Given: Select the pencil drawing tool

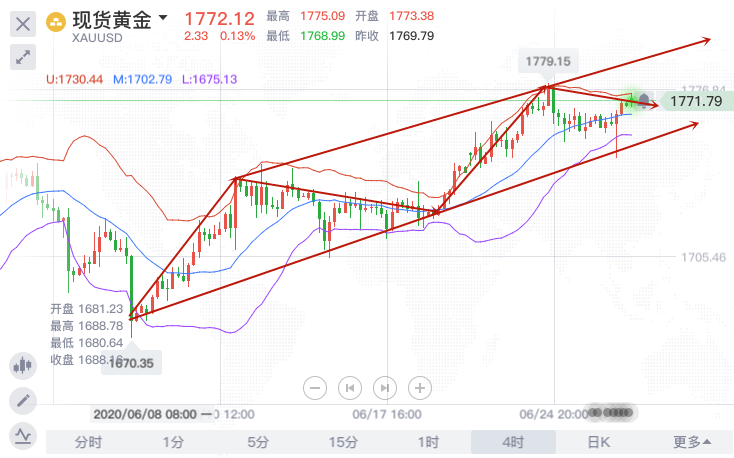Looking at the screenshot, I should pyautogui.click(x=23, y=401).
